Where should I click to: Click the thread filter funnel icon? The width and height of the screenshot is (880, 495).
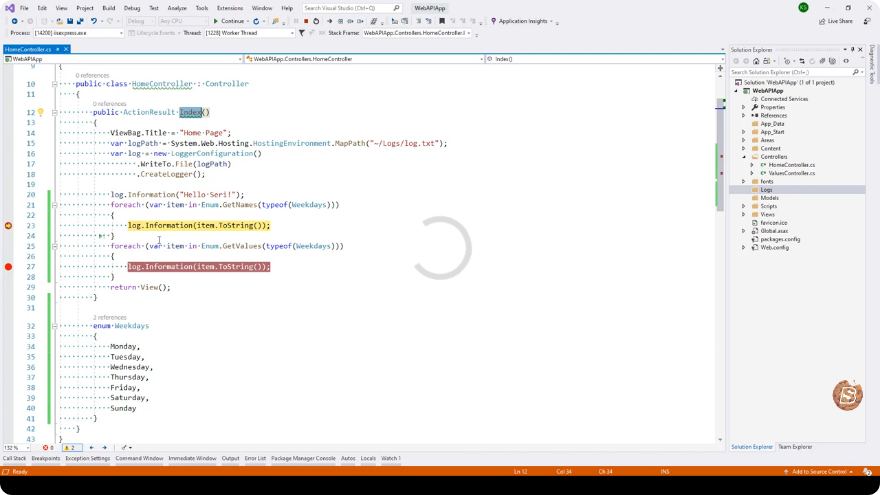[301, 33]
